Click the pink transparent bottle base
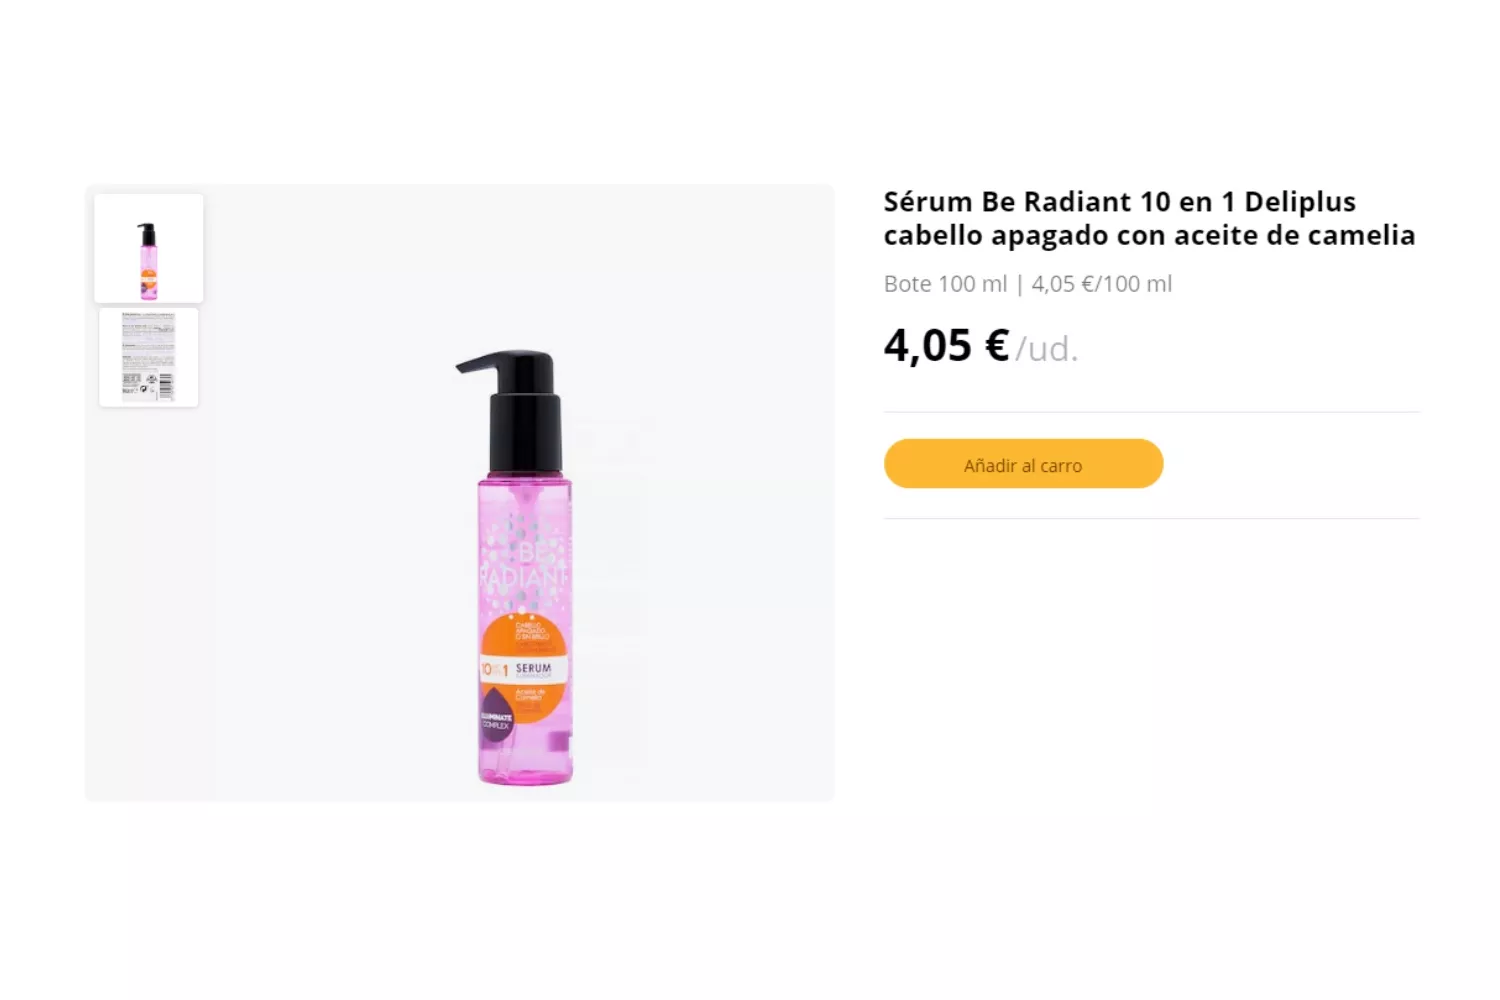 pyautogui.click(x=525, y=763)
